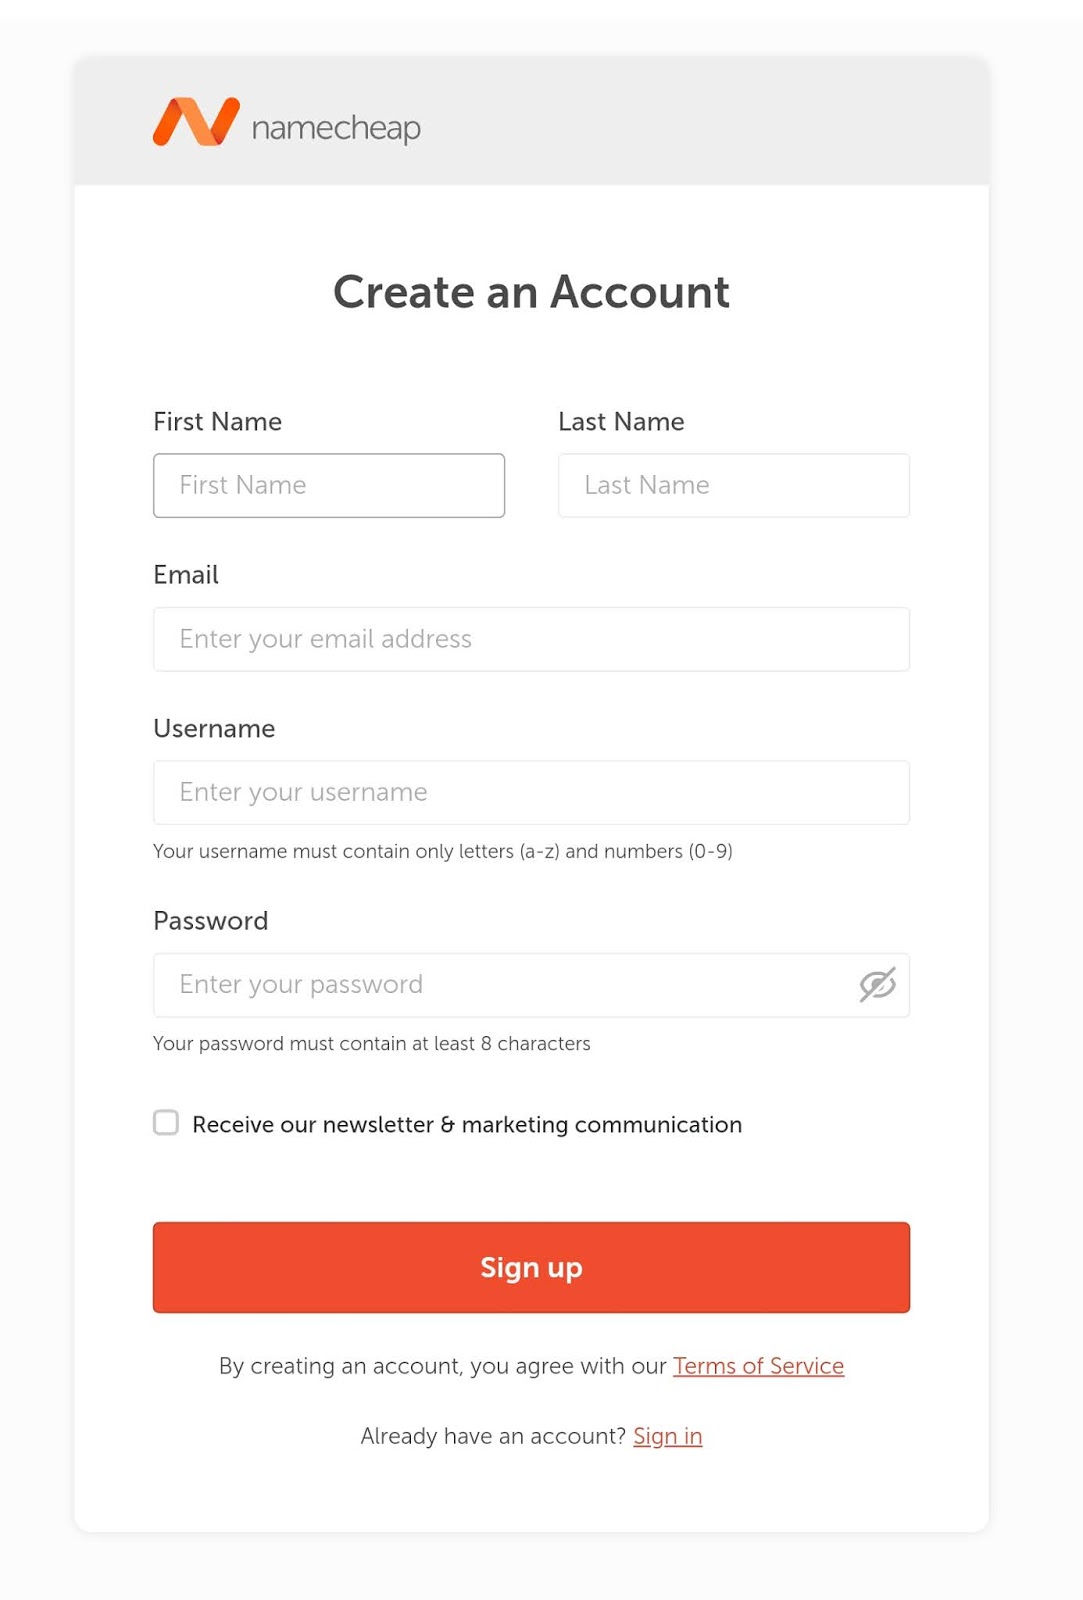Viewport: 1083px width, 1600px height.
Task: Click the username letters and numbers hint text
Action: [x=442, y=851]
